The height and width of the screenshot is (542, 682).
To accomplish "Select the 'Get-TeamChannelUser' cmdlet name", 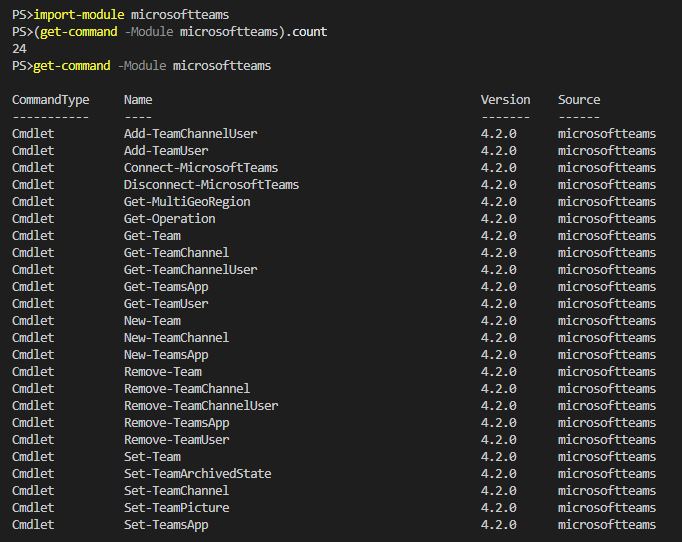I will (191, 270).
